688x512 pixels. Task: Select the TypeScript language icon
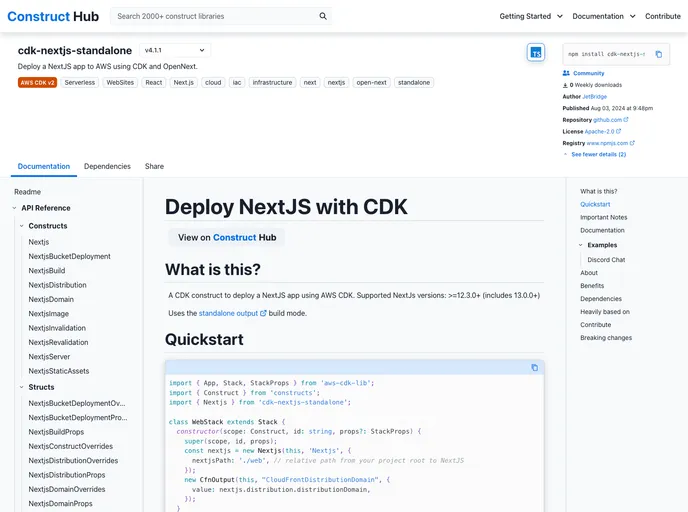(536, 53)
